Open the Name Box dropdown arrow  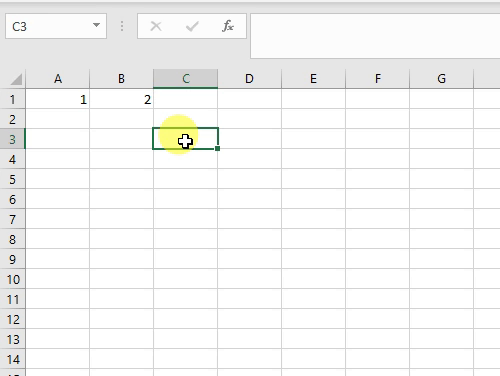click(x=96, y=25)
